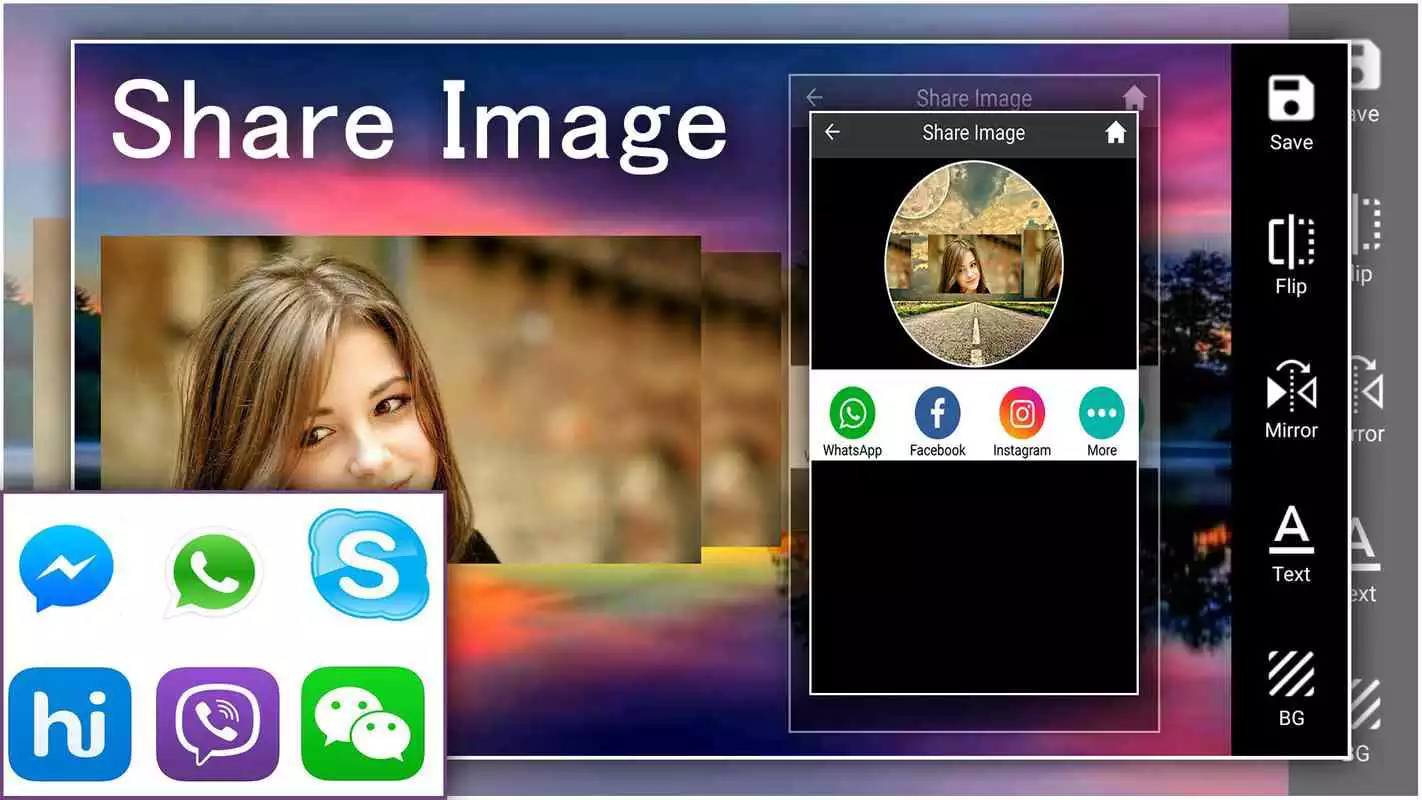This screenshot has width=1422, height=800.
Task: Go back from Share Image screen
Action: click(832, 132)
